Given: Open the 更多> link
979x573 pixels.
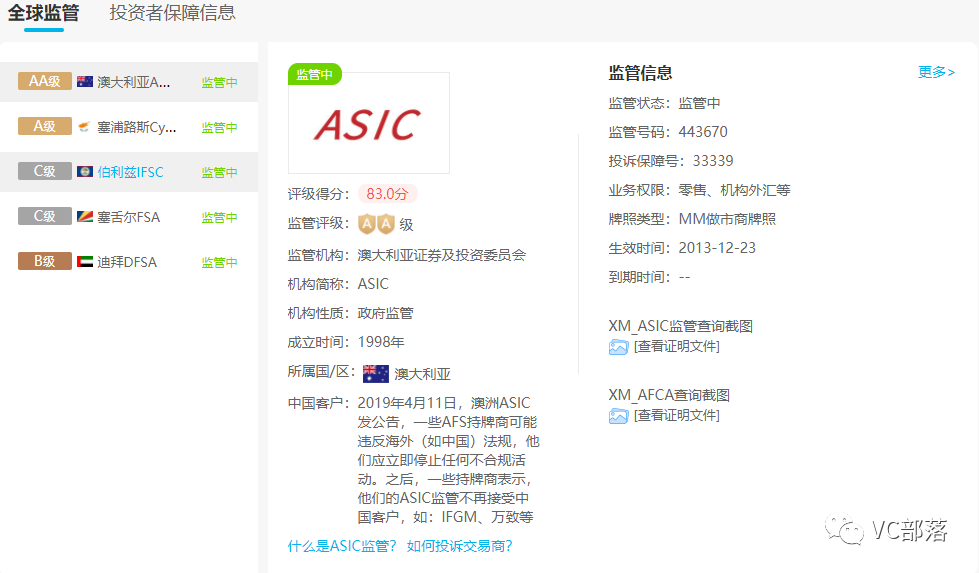Looking at the screenshot, I should (x=936, y=72).
